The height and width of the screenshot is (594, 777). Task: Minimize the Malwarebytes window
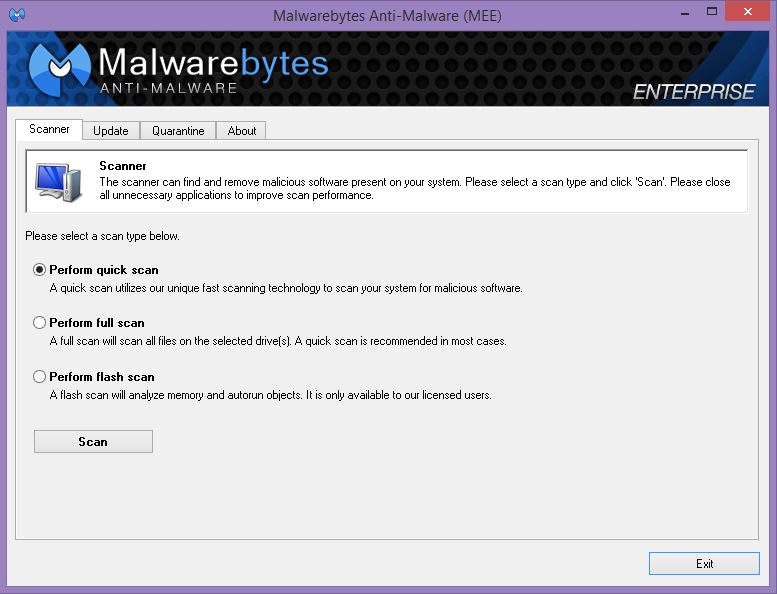tap(688, 14)
